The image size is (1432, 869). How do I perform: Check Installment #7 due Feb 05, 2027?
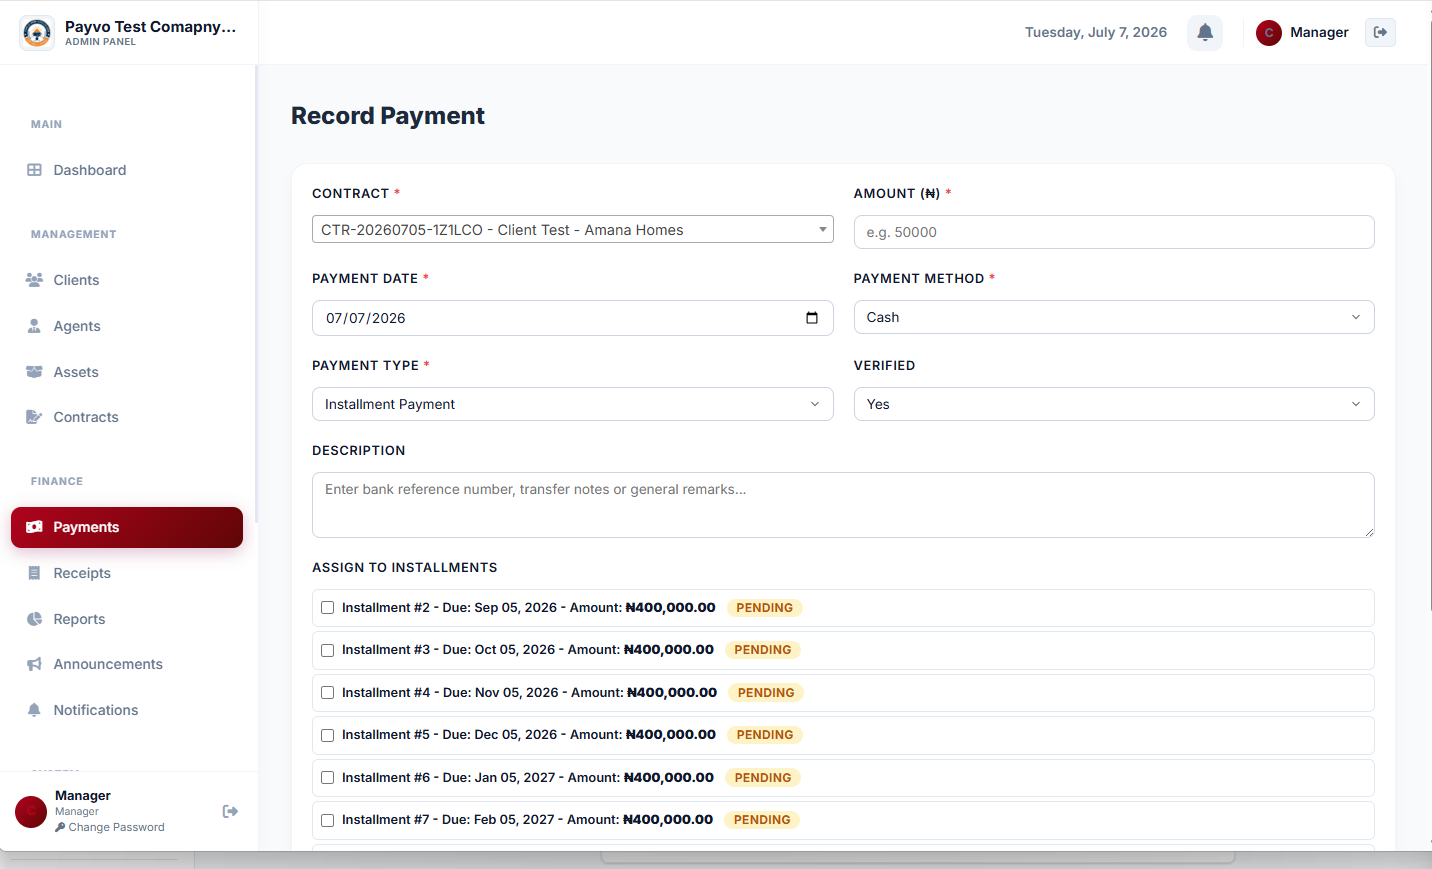point(327,820)
